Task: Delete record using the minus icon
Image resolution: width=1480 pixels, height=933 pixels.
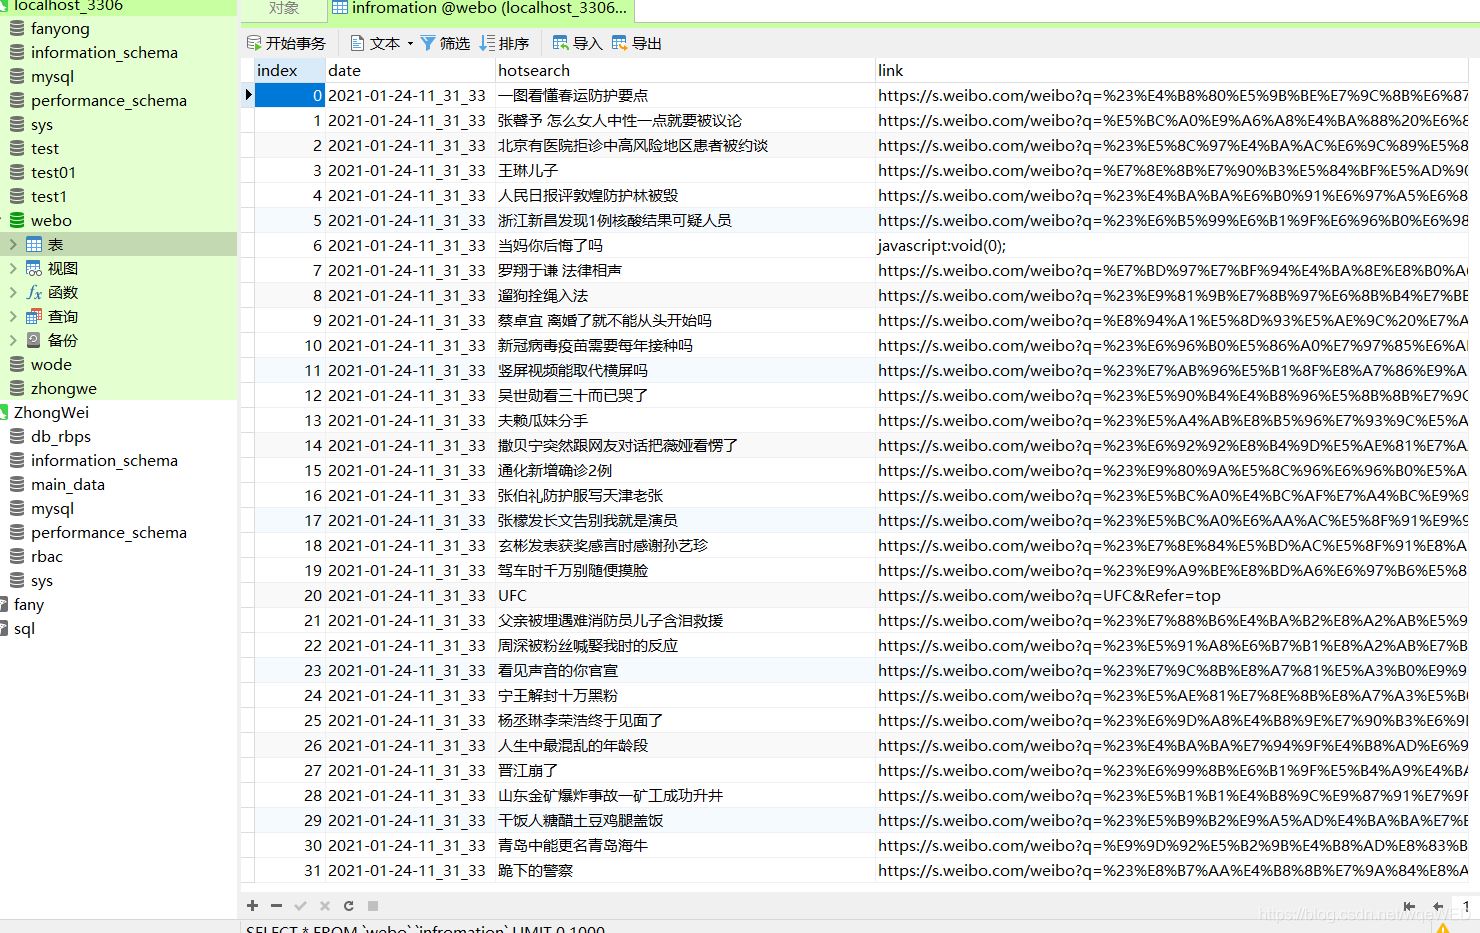Action: point(276,906)
